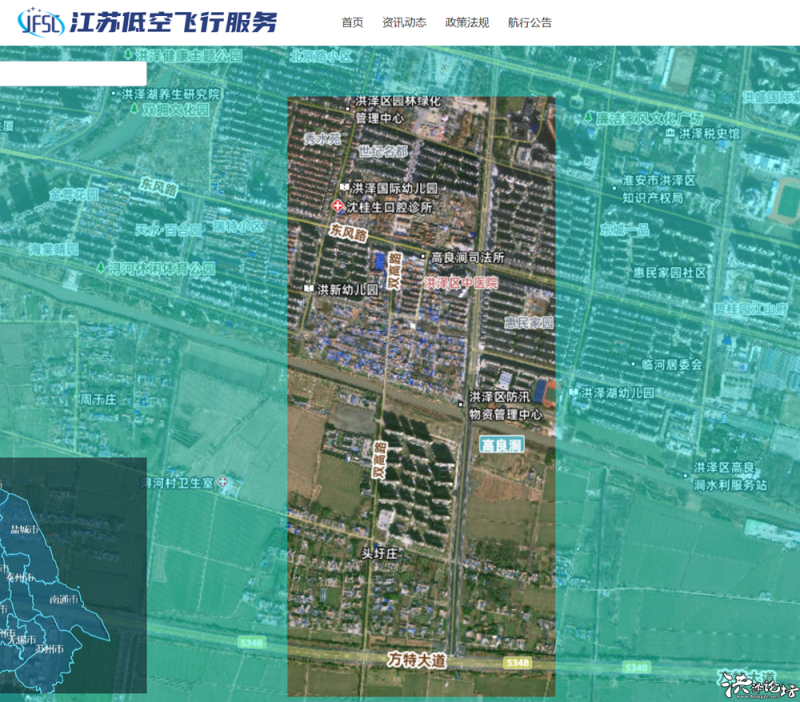Click the JFSC logo in the header
Screen dimensions: 800x702
(x=42, y=22)
